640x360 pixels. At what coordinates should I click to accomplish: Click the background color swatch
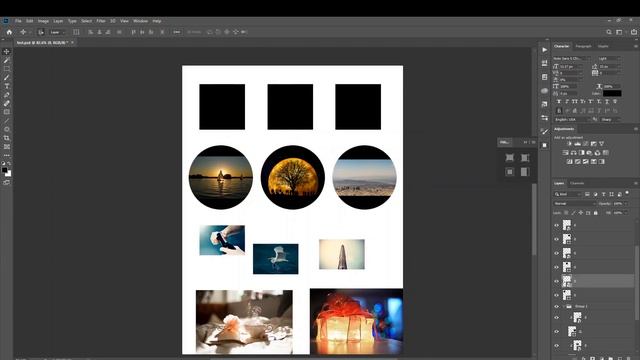pyautogui.click(x=9, y=174)
